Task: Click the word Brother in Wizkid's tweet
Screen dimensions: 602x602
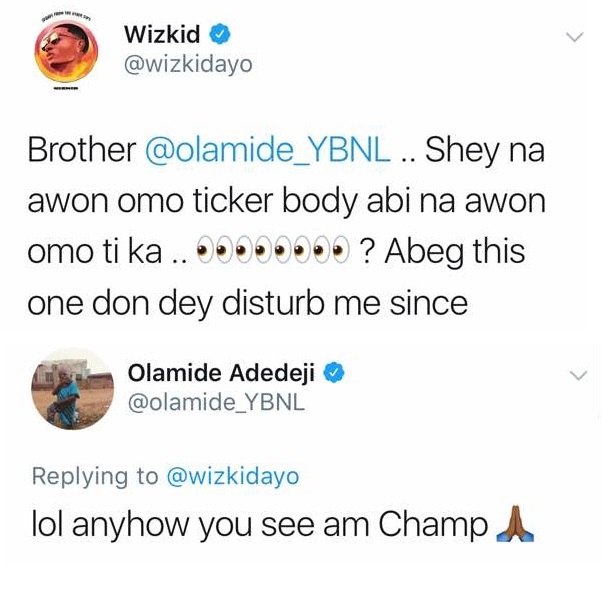Action: point(82,149)
